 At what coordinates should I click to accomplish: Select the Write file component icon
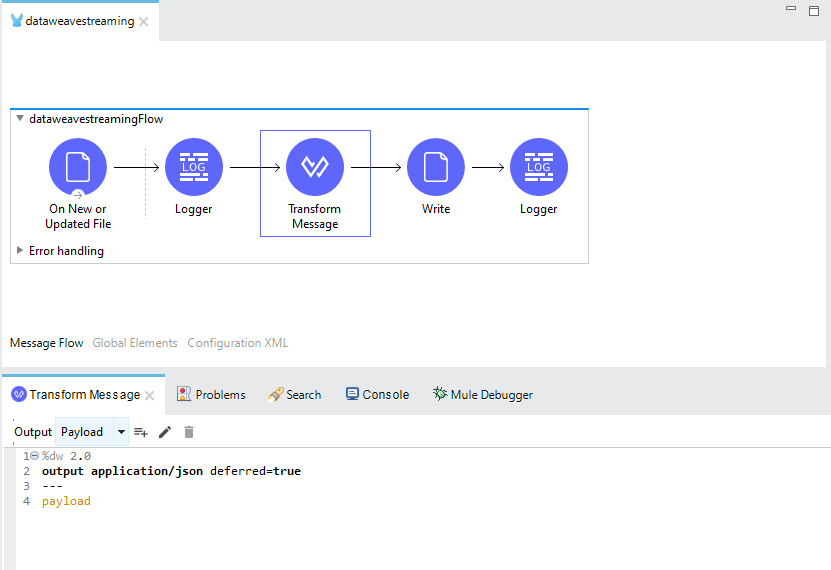[436, 167]
